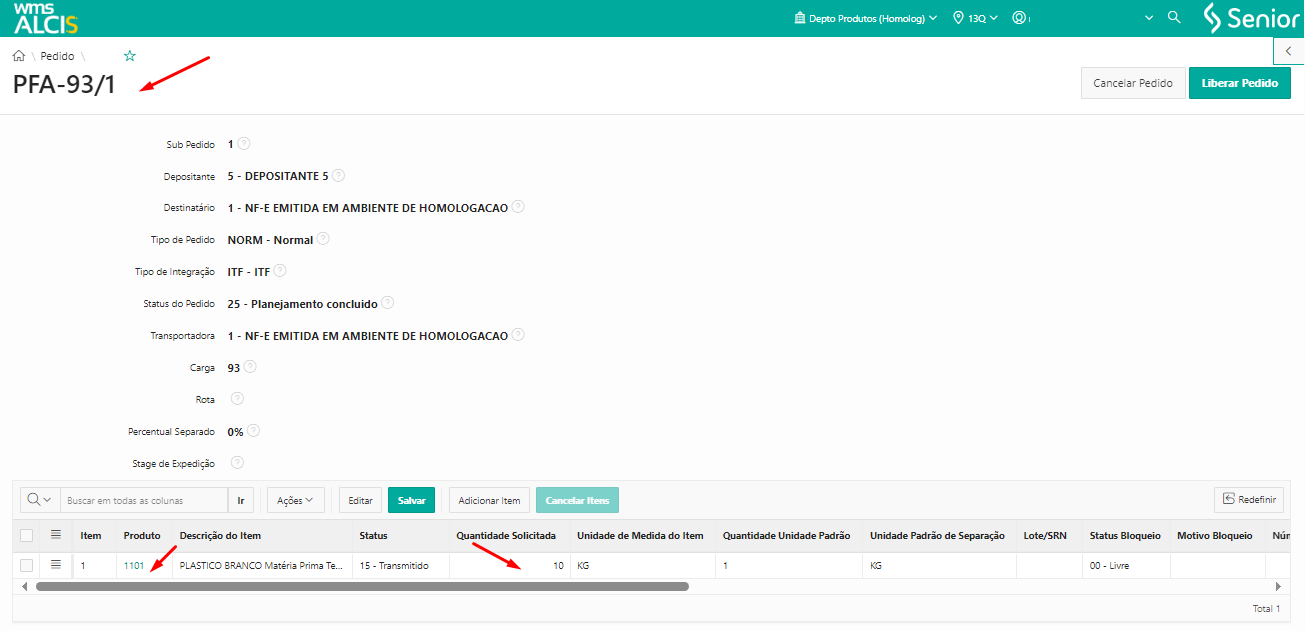Click Adicionar Item button

(x=490, y=500)
